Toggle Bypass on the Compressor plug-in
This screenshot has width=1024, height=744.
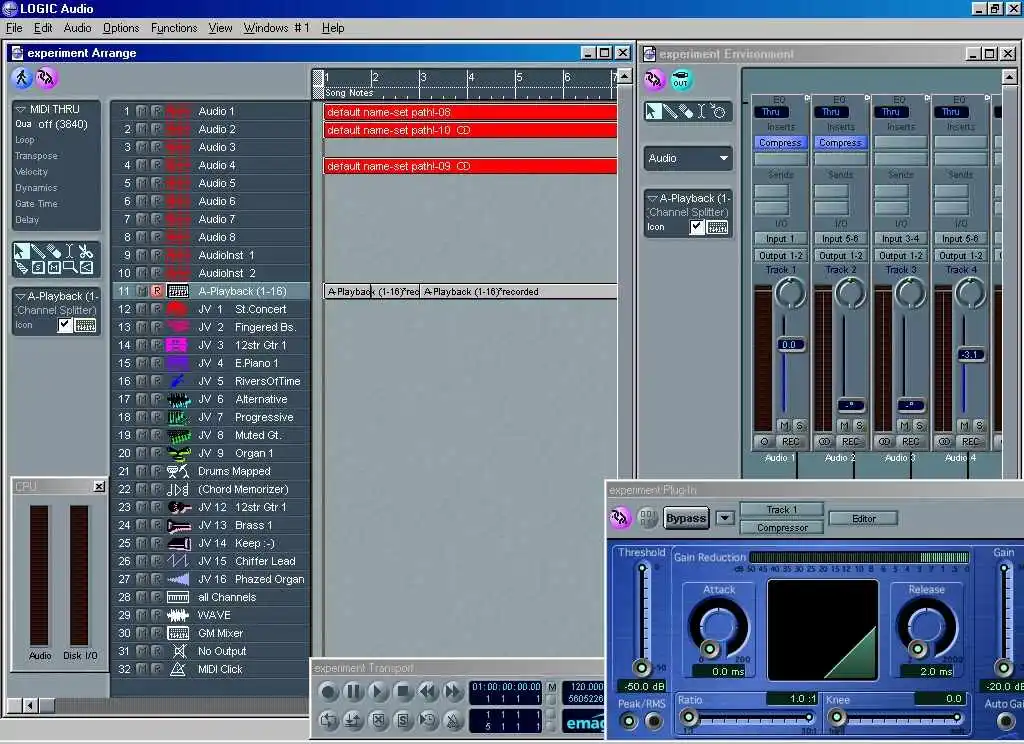pos(686,518)
